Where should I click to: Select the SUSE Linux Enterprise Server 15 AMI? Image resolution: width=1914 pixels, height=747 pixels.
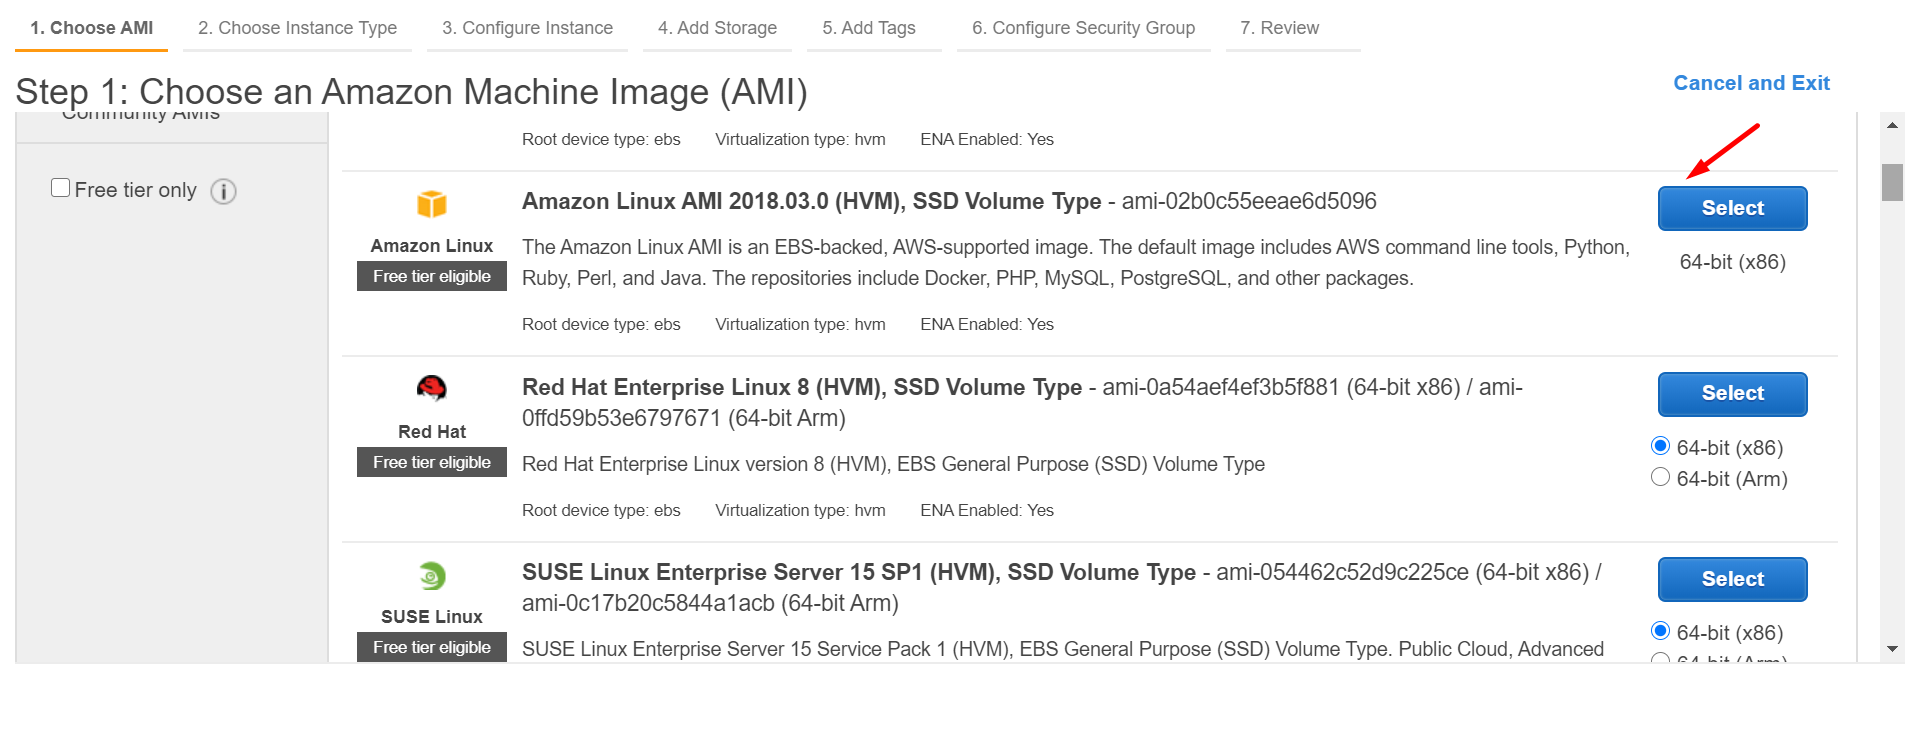pos(1732,579)
